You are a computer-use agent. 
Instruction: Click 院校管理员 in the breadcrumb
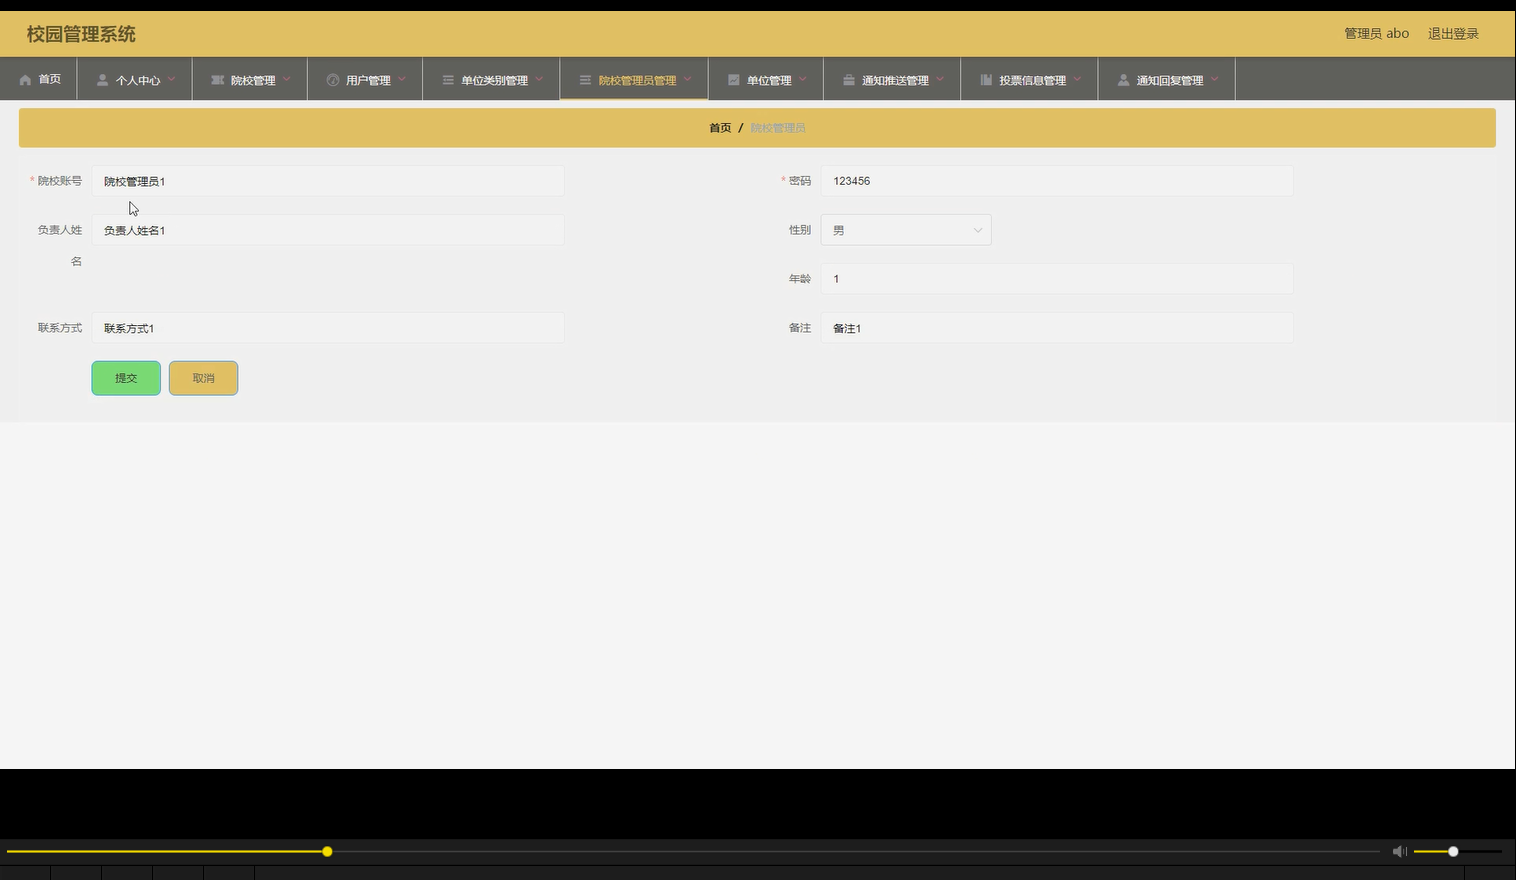pyautogui.click(x=778, y=128)
